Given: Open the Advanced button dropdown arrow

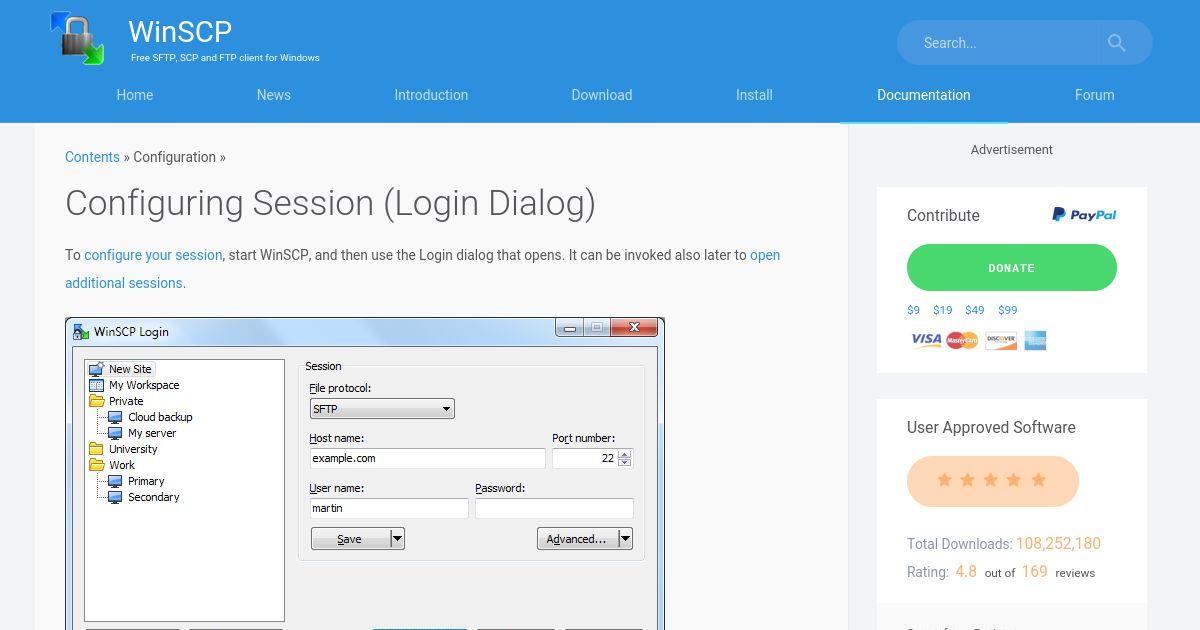Looking at the screenshot, I should 625,539.
